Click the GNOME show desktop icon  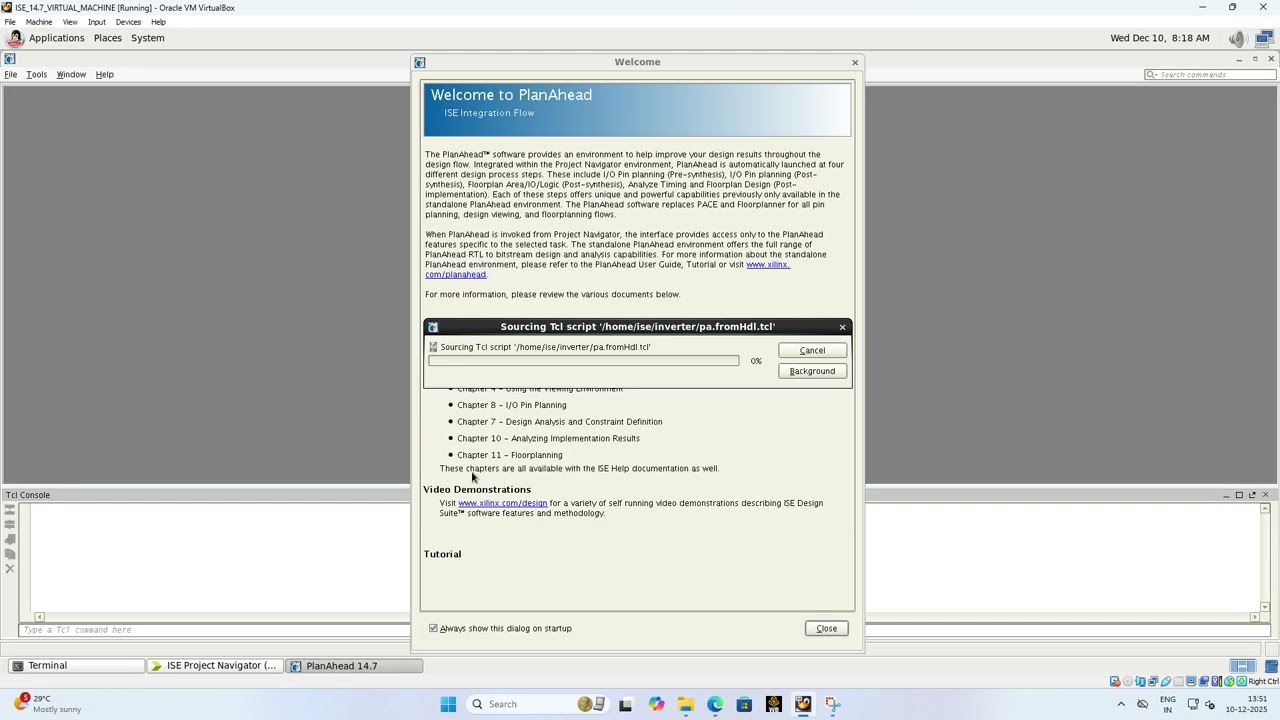[x=1270, y=667]
